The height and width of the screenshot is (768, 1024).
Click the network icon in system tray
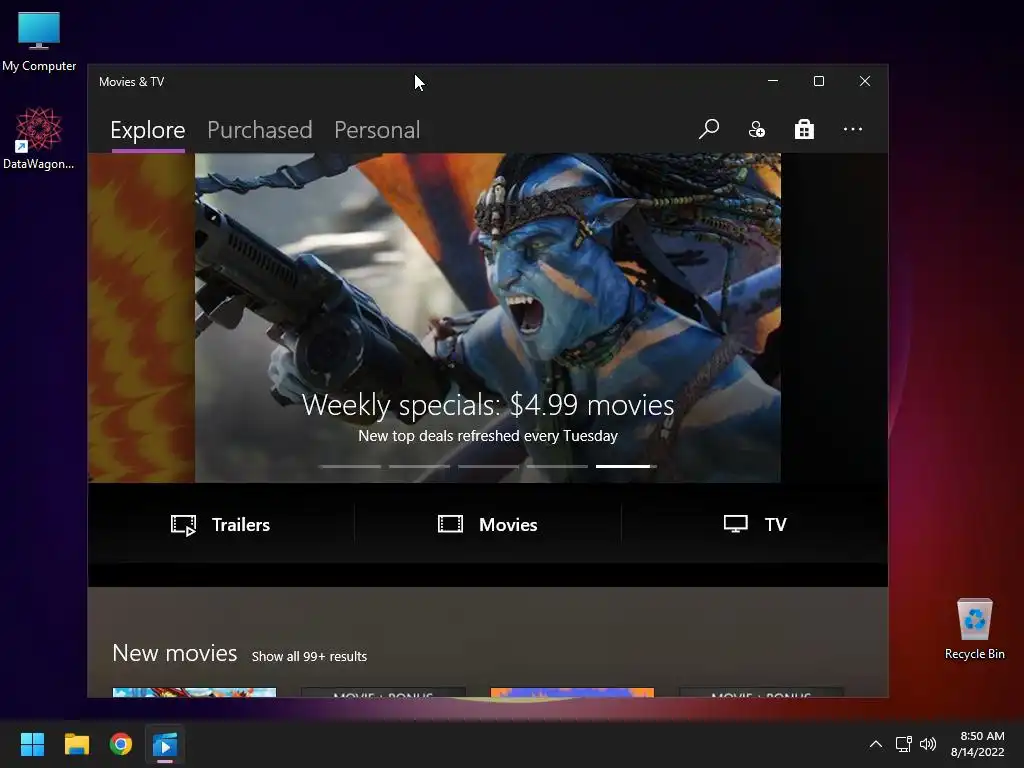point(903,744)
